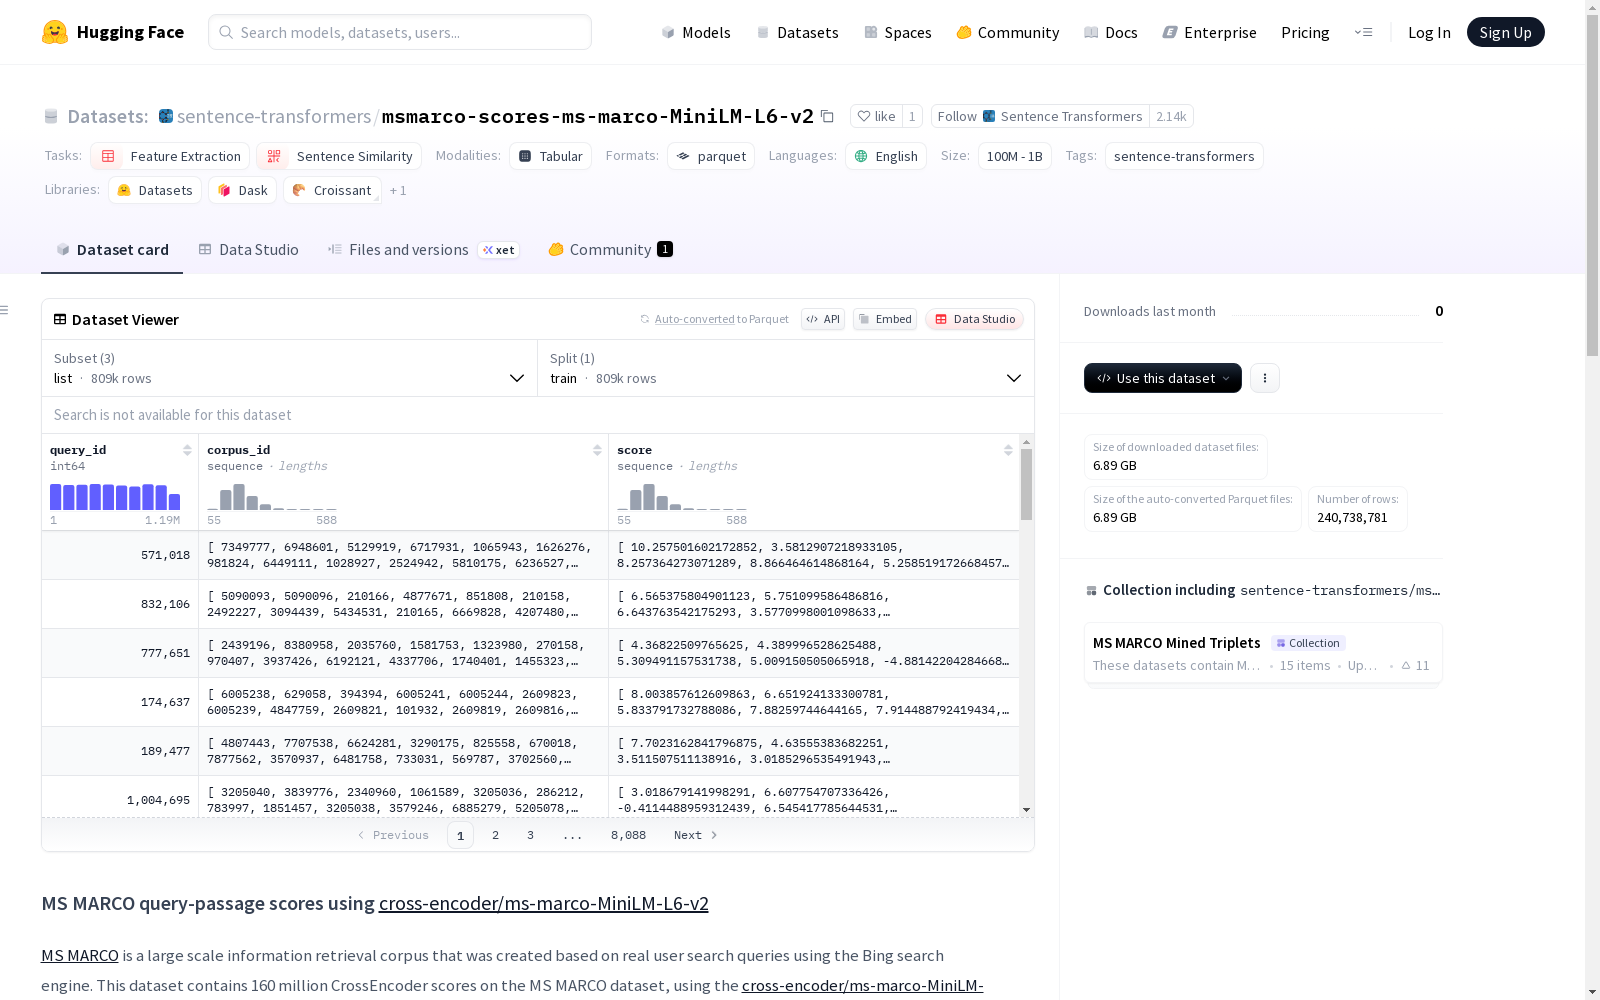Go to the Pricing page

click(x=1305, y=32)
